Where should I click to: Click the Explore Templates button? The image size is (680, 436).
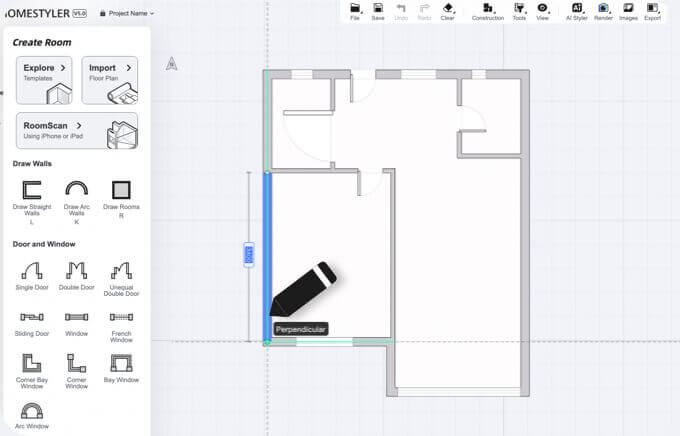click(x=44, y=80)
